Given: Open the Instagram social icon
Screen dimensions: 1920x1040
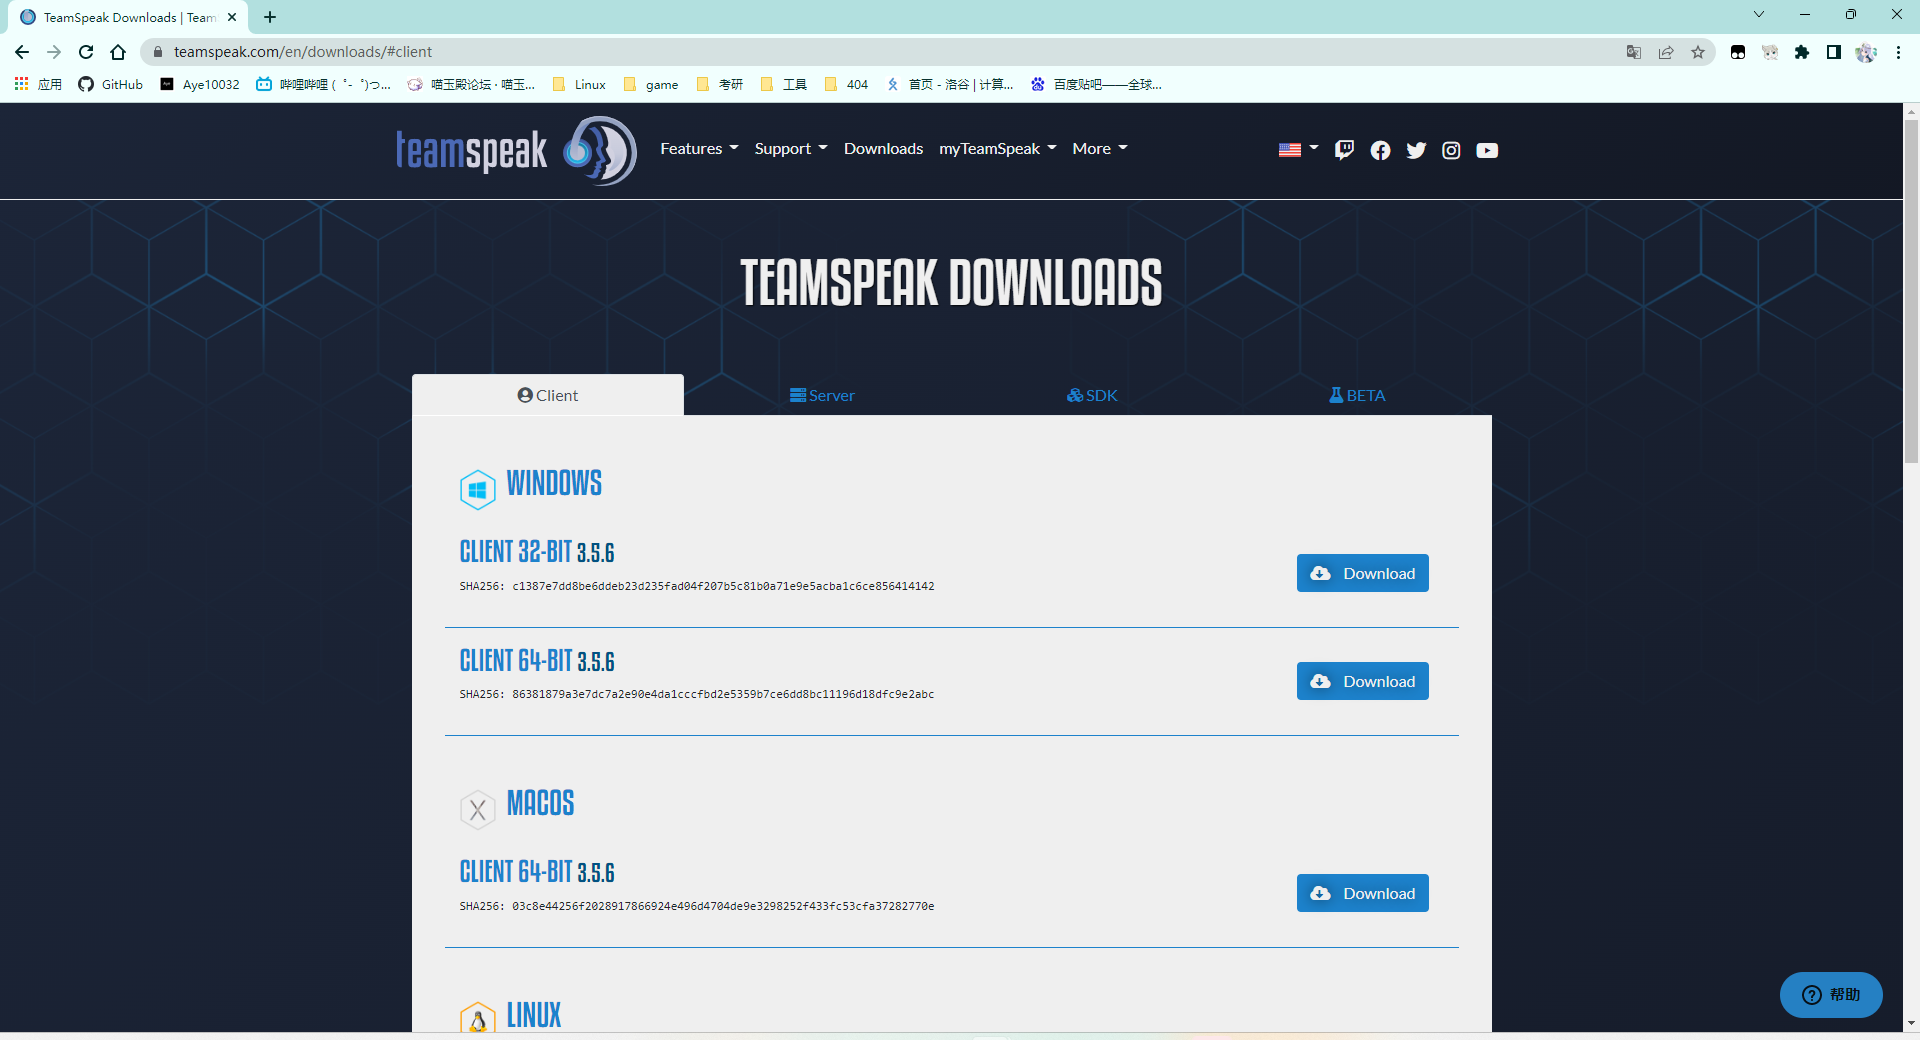Looking at the screenshot, I should point(1451,150).
